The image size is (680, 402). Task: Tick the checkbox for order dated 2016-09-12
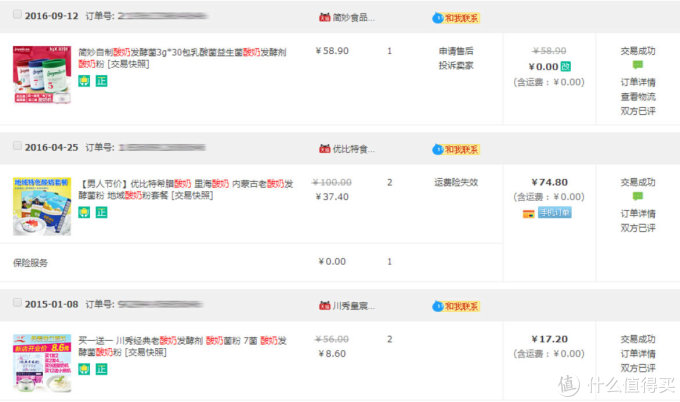tap(17, 14)
